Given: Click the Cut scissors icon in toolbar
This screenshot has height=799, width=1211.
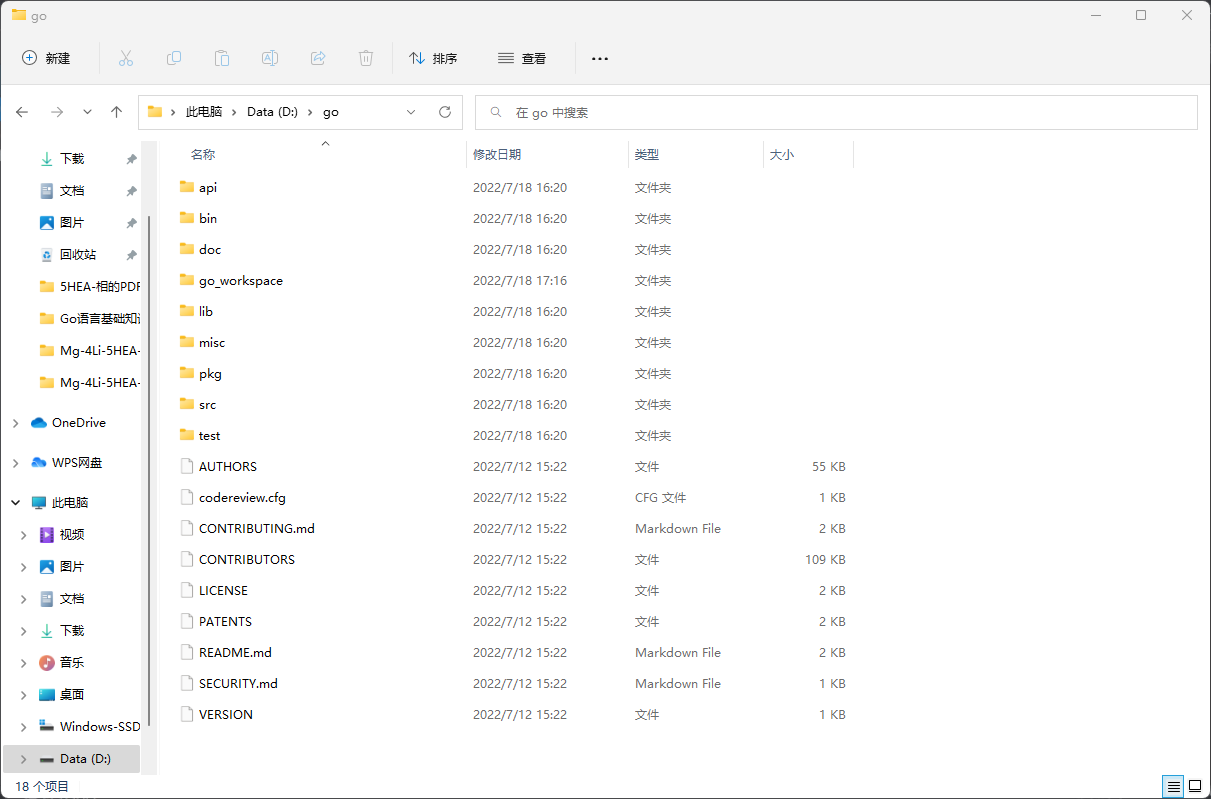Looking at the screenshot, I should click(x=126, y=58).
